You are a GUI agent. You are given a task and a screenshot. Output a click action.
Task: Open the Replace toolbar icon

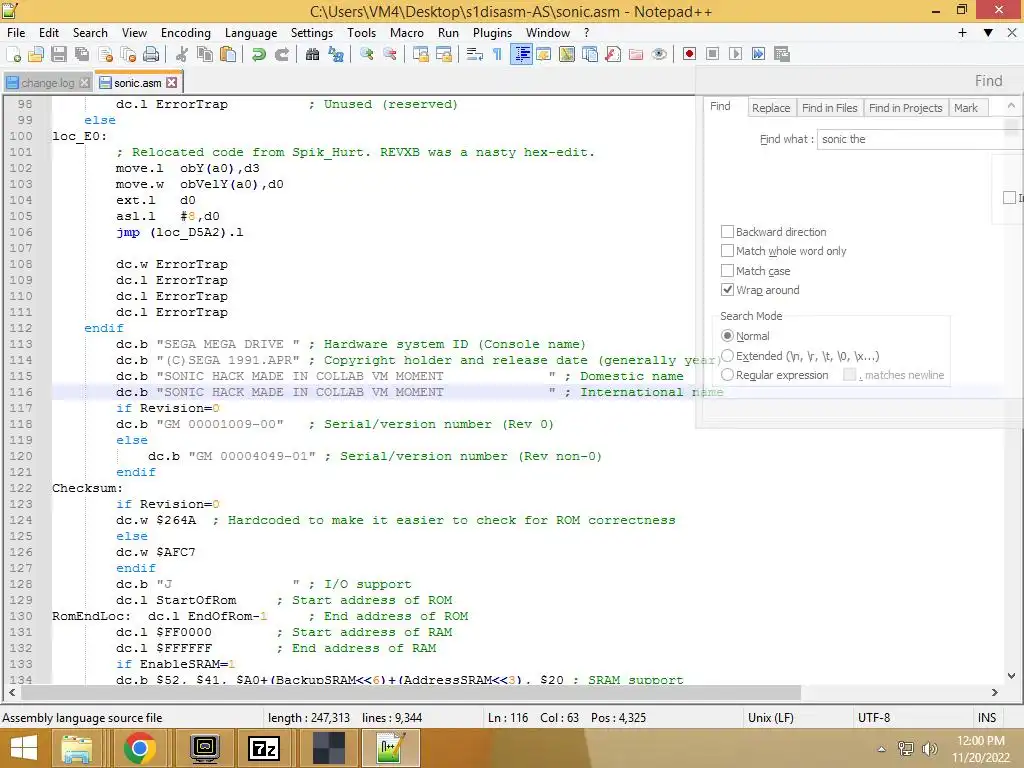pyautogui.click(x=336, y=54)
